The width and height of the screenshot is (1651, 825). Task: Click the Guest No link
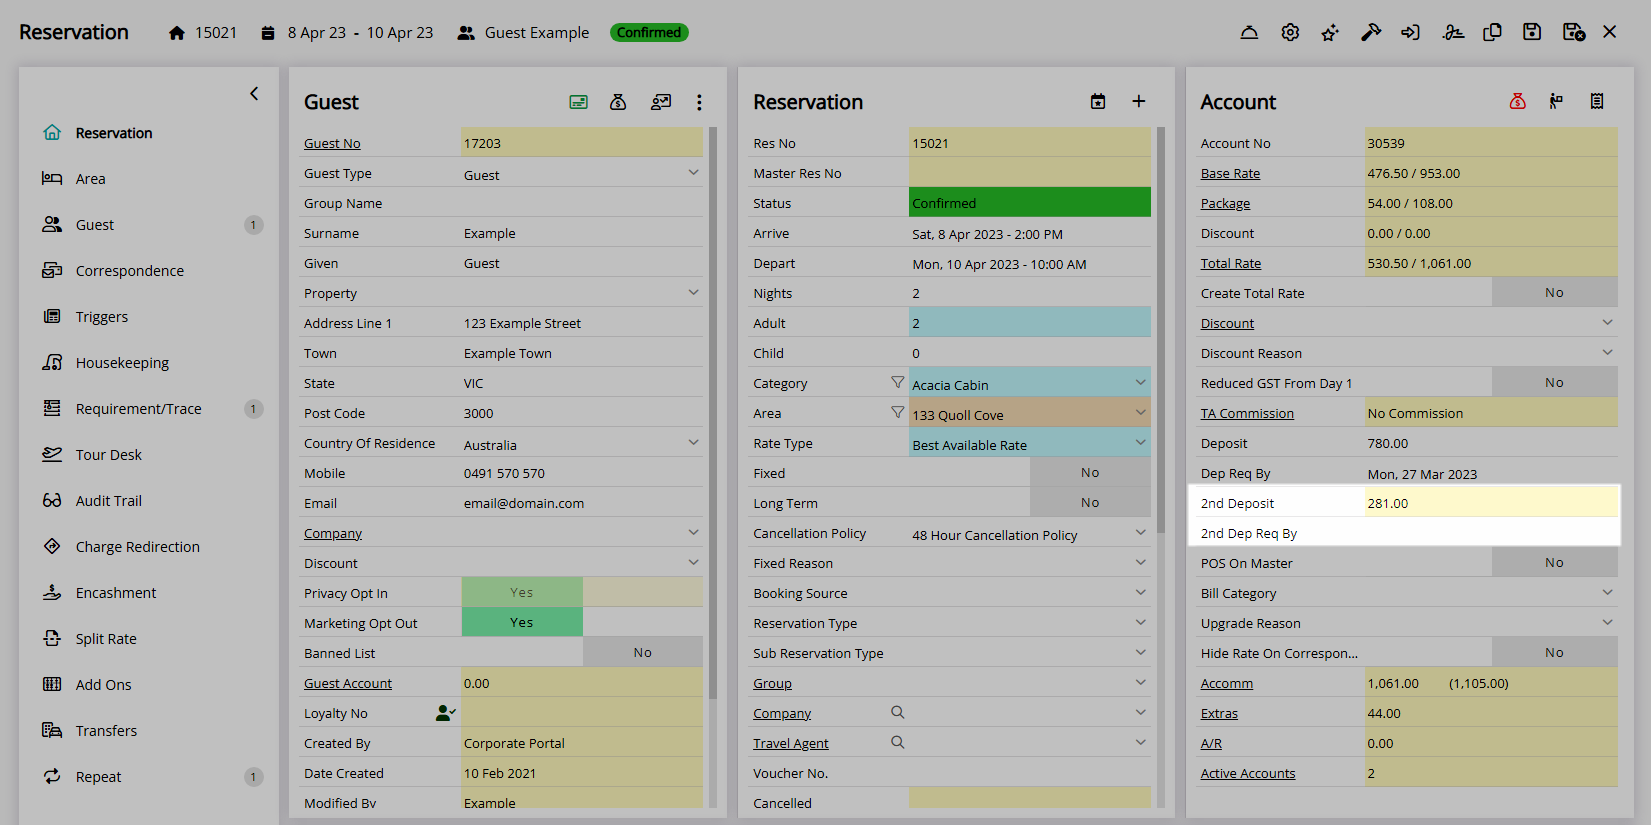(332, 143)
